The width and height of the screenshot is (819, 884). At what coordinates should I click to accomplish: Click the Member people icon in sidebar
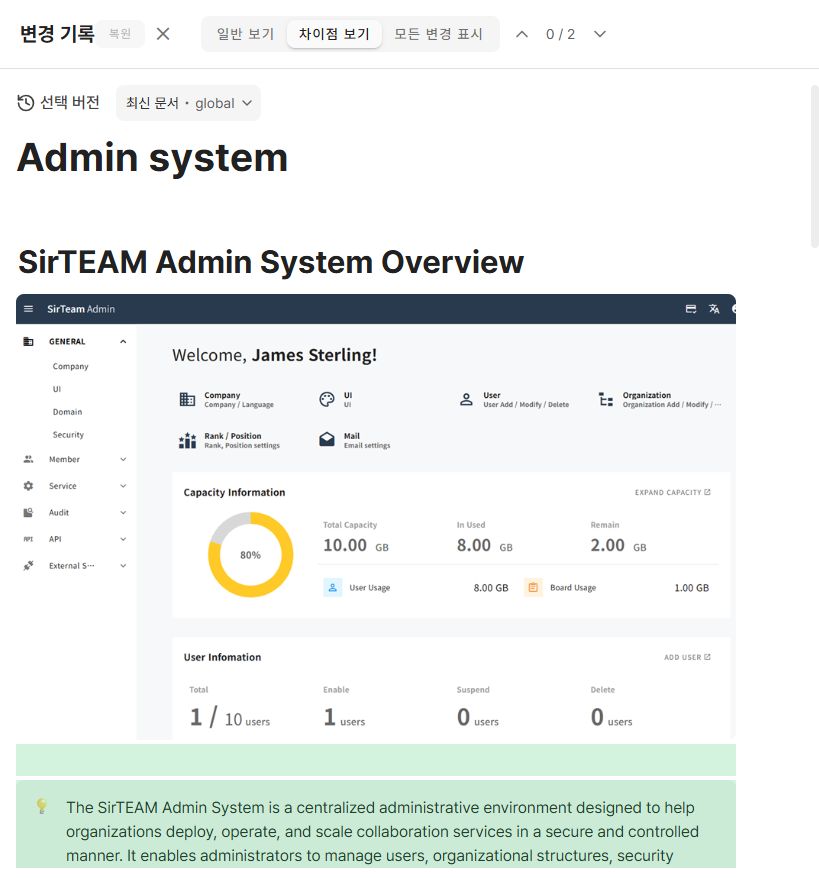[x=28, y=459]
